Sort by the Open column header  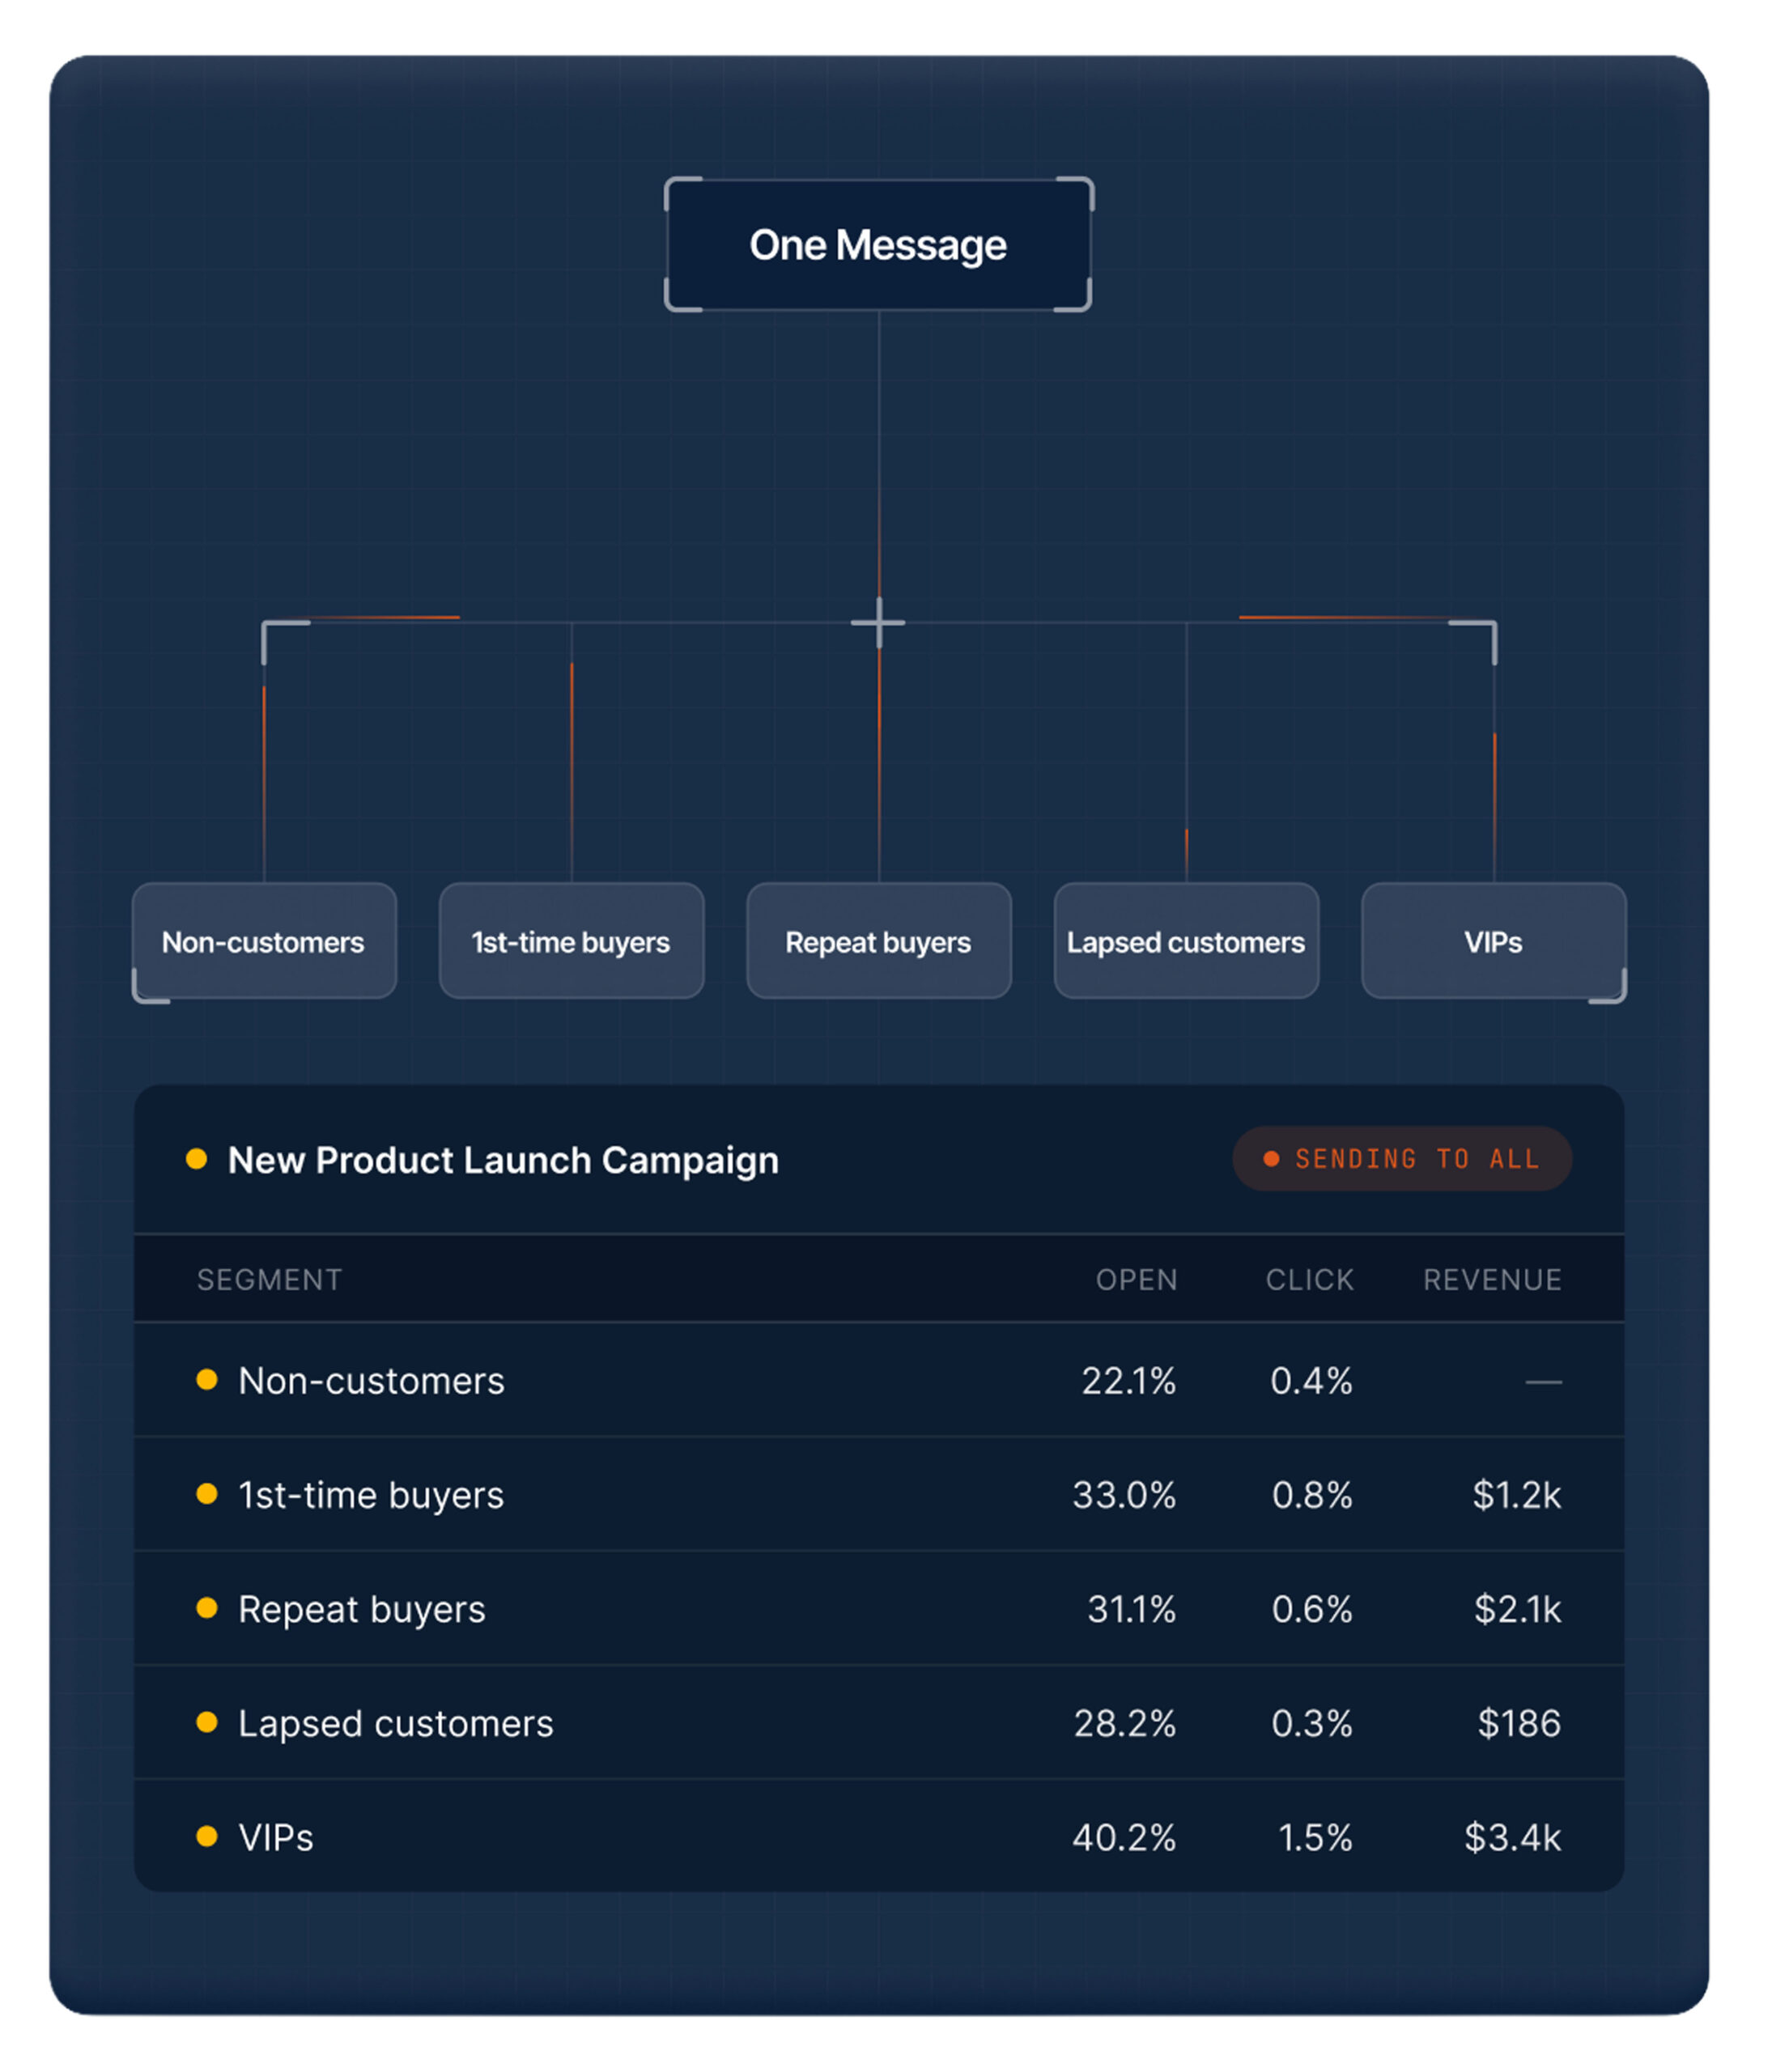click(1136, 1280)
